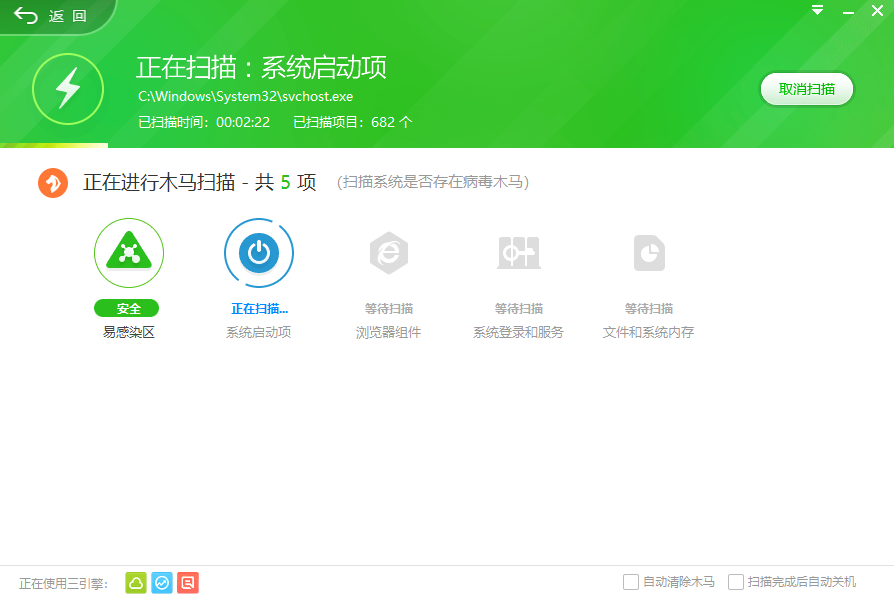
Task: Select the 易感染区 green triangle icon
Action: [x=129, y=253]
